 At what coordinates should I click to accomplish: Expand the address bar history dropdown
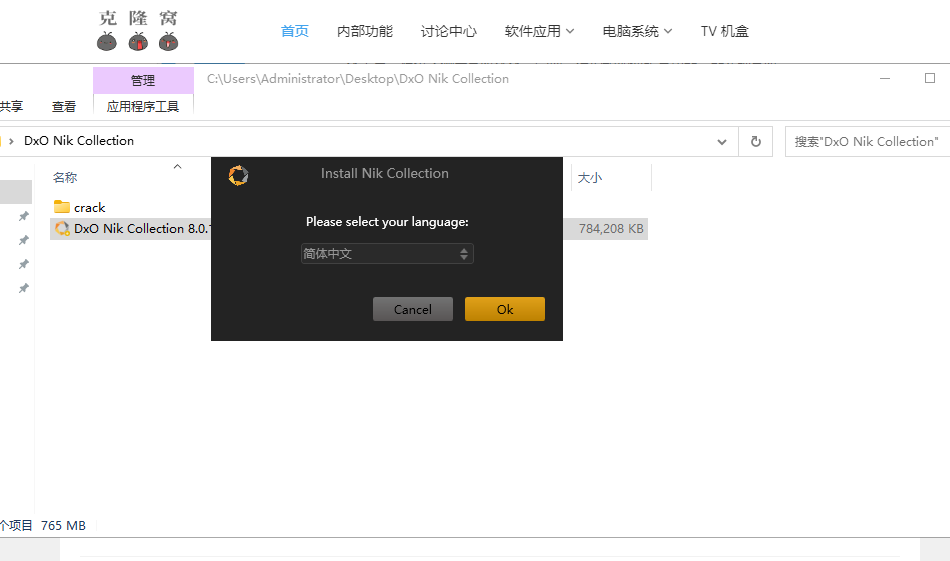(722, 142)
